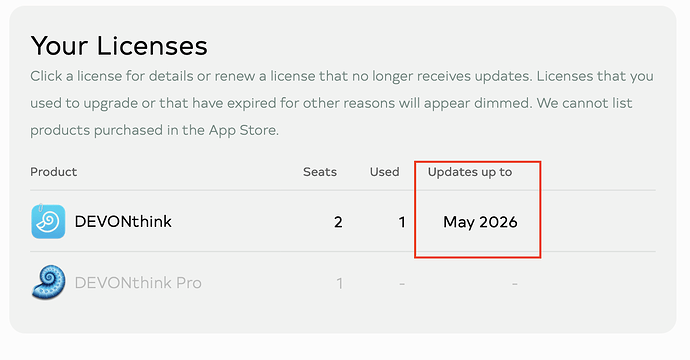The image size is (690, 360).
Task: Click the Your Licenses heading
Action: [x=119, y=46]
